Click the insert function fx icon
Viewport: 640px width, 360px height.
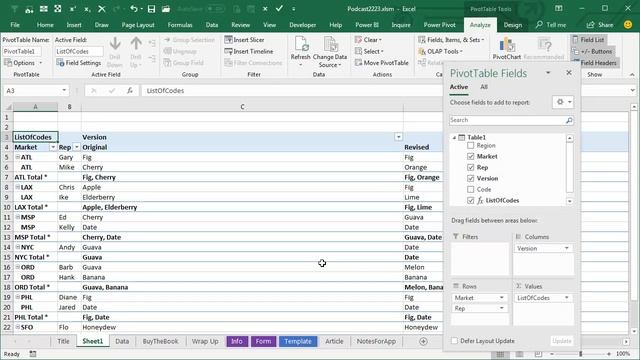[x=130, y=91]
